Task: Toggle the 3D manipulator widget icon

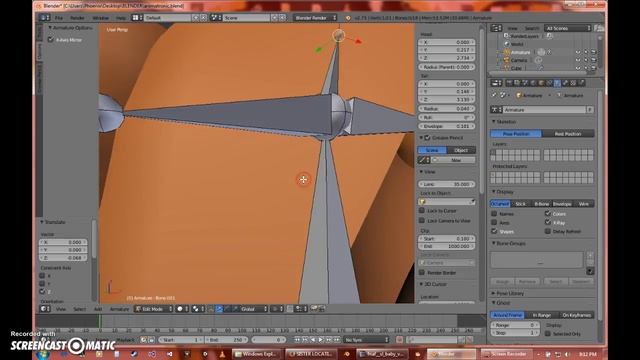Action: click(x=211, y=309)
